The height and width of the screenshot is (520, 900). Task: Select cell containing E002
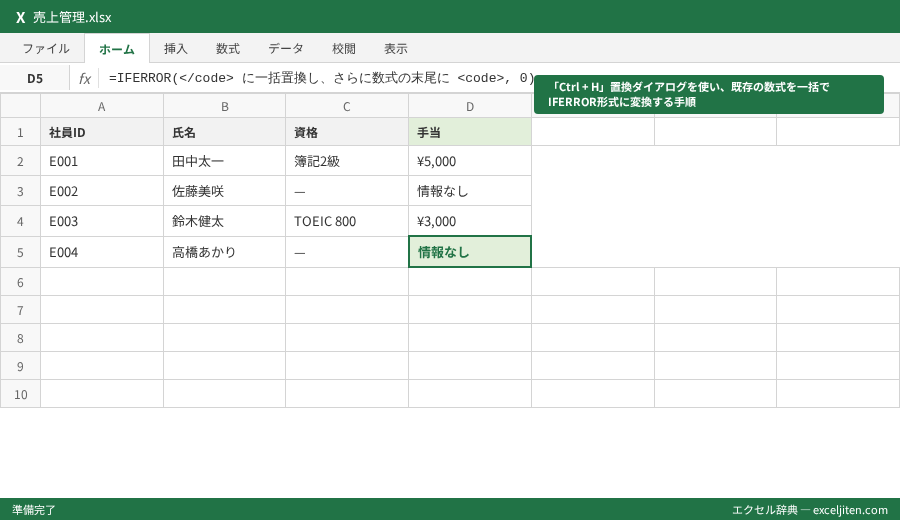pyautogui.click(x=102, y=191)
